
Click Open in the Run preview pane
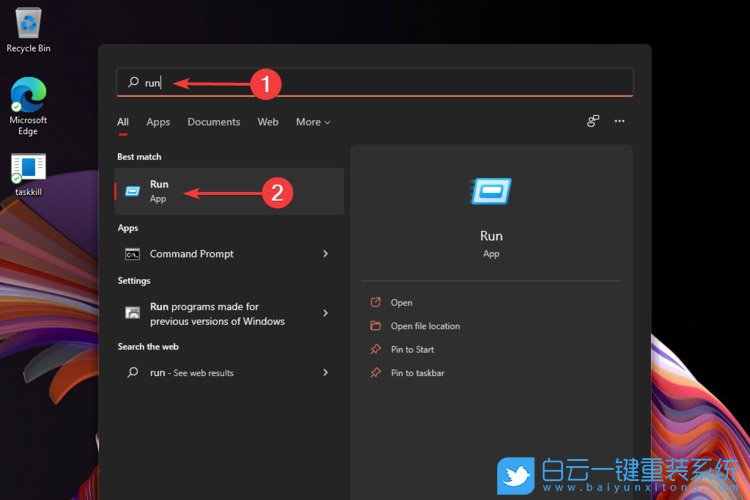401,302
